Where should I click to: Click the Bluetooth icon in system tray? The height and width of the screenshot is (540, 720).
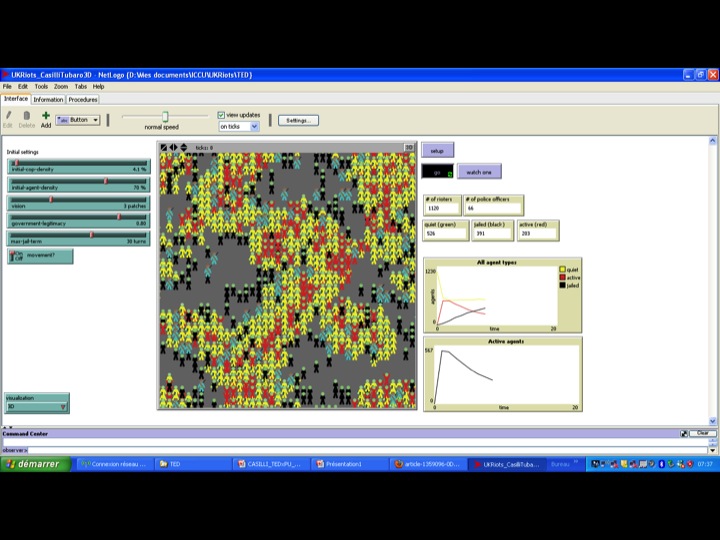pyautogui.click(x=662, y=464)
